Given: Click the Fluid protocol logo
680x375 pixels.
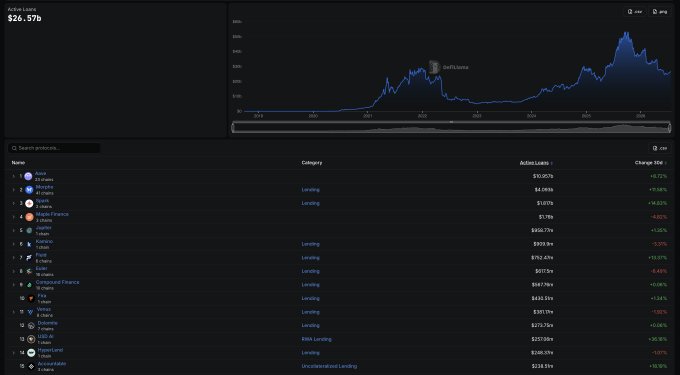Looking at the screenshot, I should click(29, 258).
